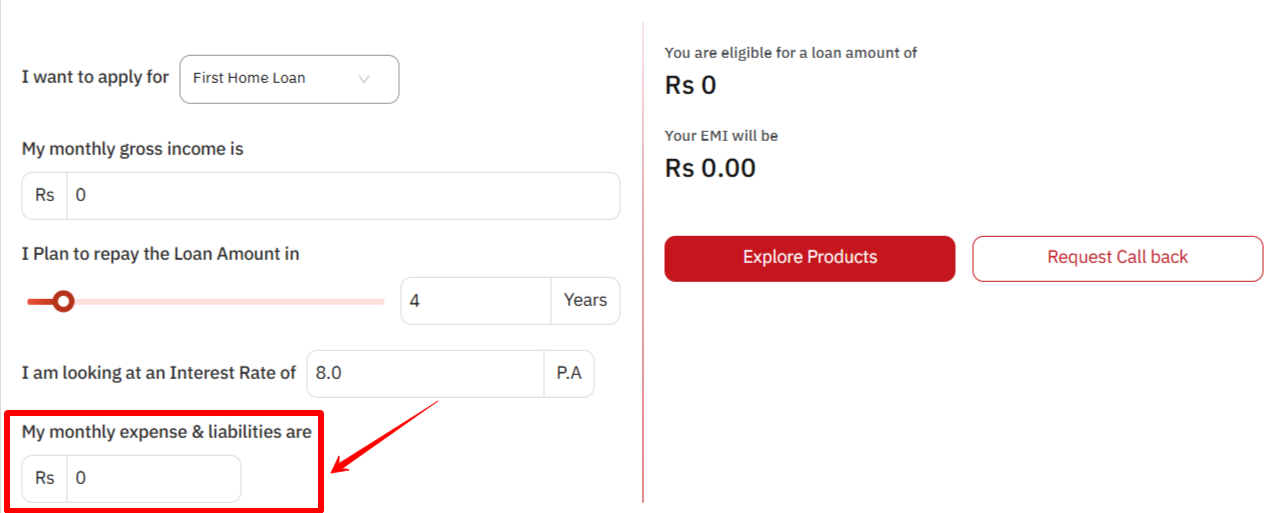This screenshot has height=513, width=1270.
Task: Click 'I am looking at an Interest Rate of' label
Action: (x=159, y=373)
